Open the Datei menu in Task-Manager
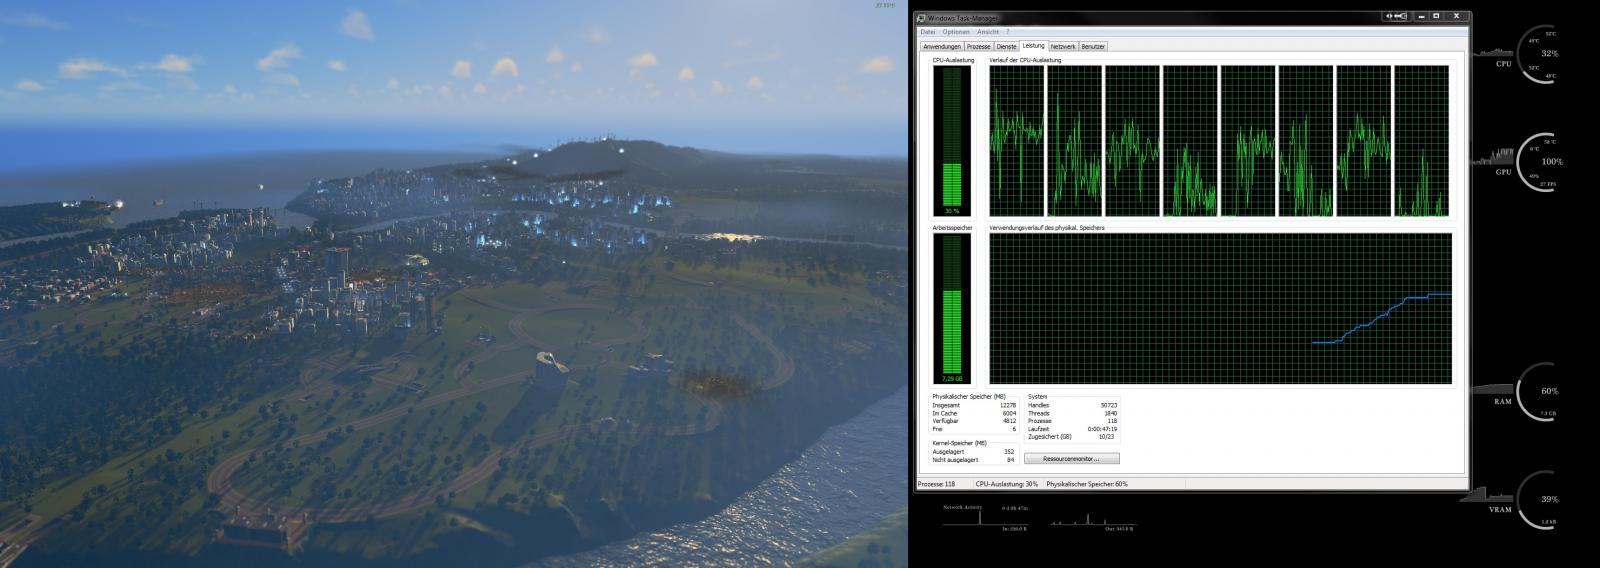Image resolution: width=1600 pixels, height=568 pixels. coord(927,32)
